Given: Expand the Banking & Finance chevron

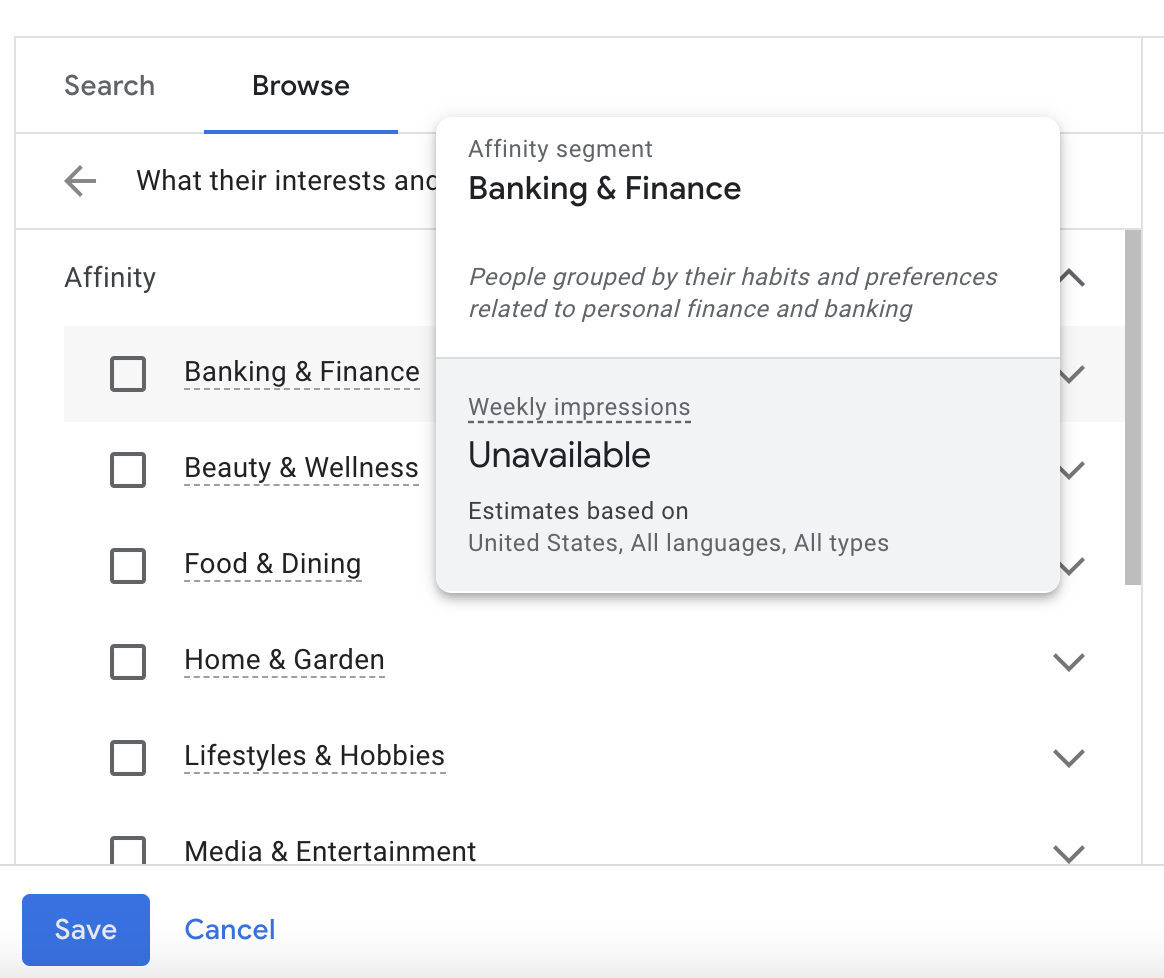Looking at the screenshot, I should 1073,374.
